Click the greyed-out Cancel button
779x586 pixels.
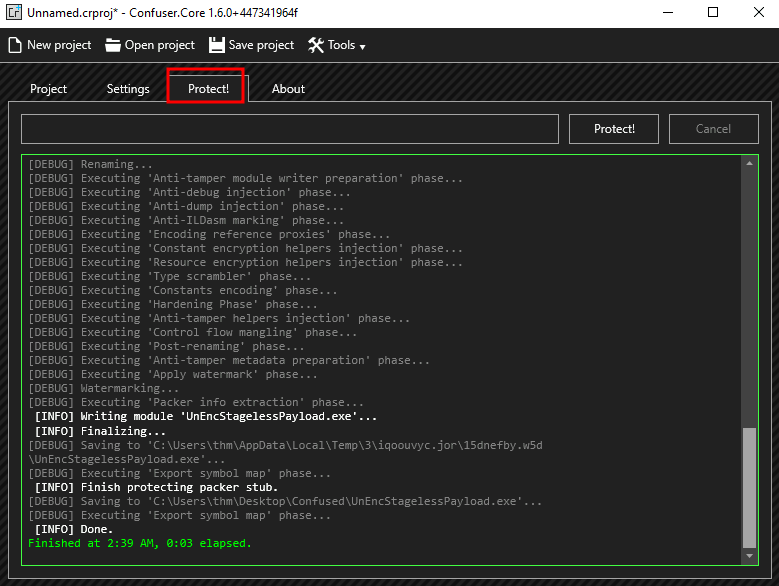pos(713,128)
